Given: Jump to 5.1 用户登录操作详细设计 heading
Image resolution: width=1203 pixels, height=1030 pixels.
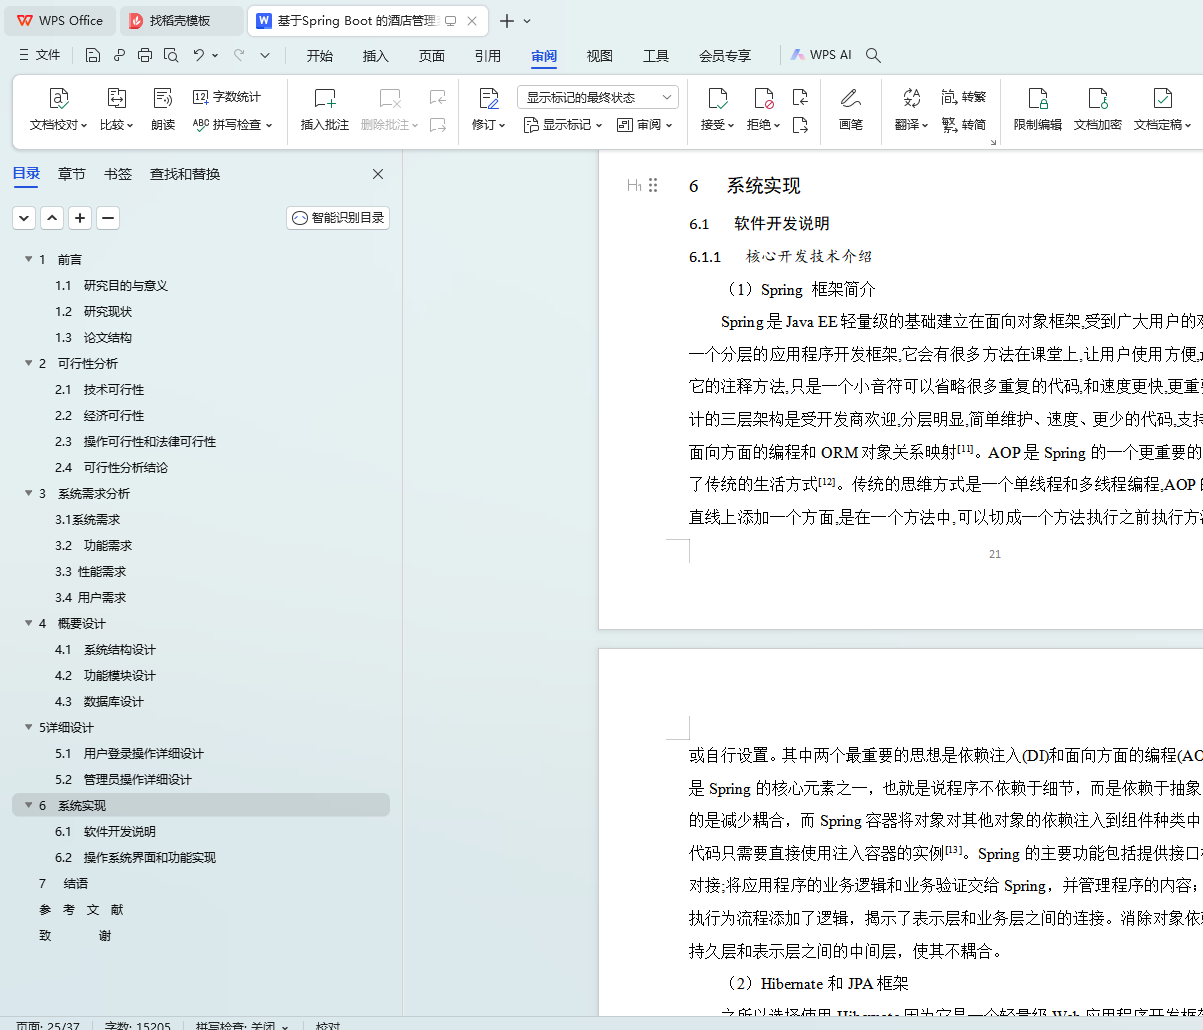Looking at the screenshot, I should click(129, 753).
